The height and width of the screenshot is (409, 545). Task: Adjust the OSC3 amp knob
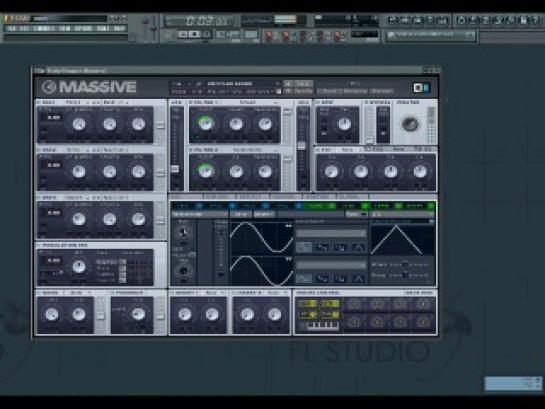pyautogui.click(x=139, y=219)
